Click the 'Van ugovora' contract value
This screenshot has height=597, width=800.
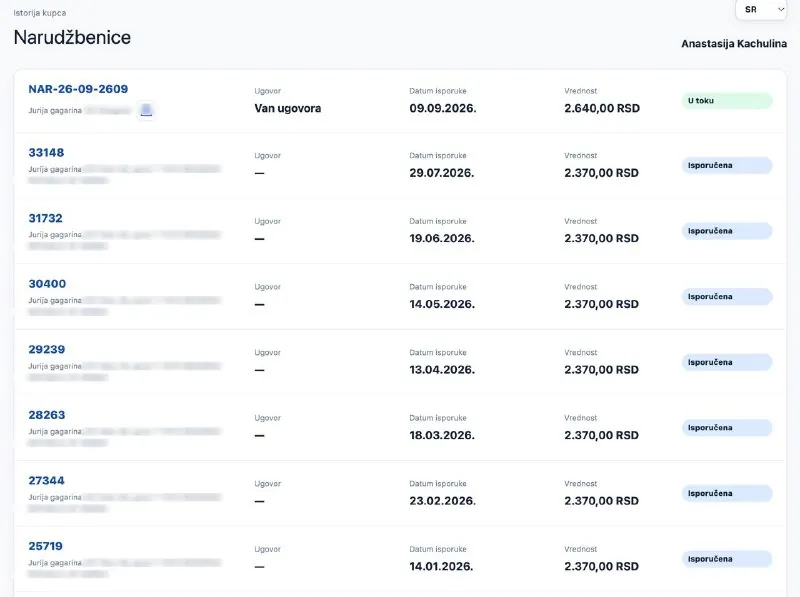tap(288, 108)
